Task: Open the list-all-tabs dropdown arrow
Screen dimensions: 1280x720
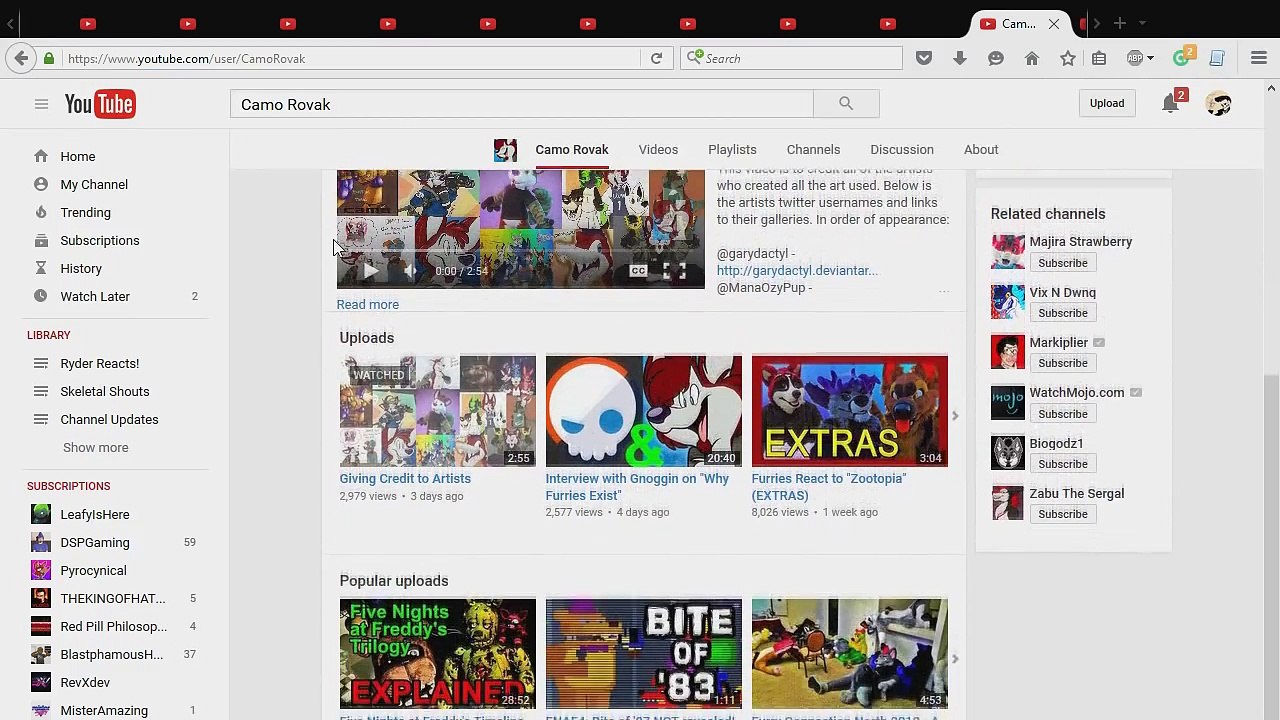Action: click(x=1143, y=23)
